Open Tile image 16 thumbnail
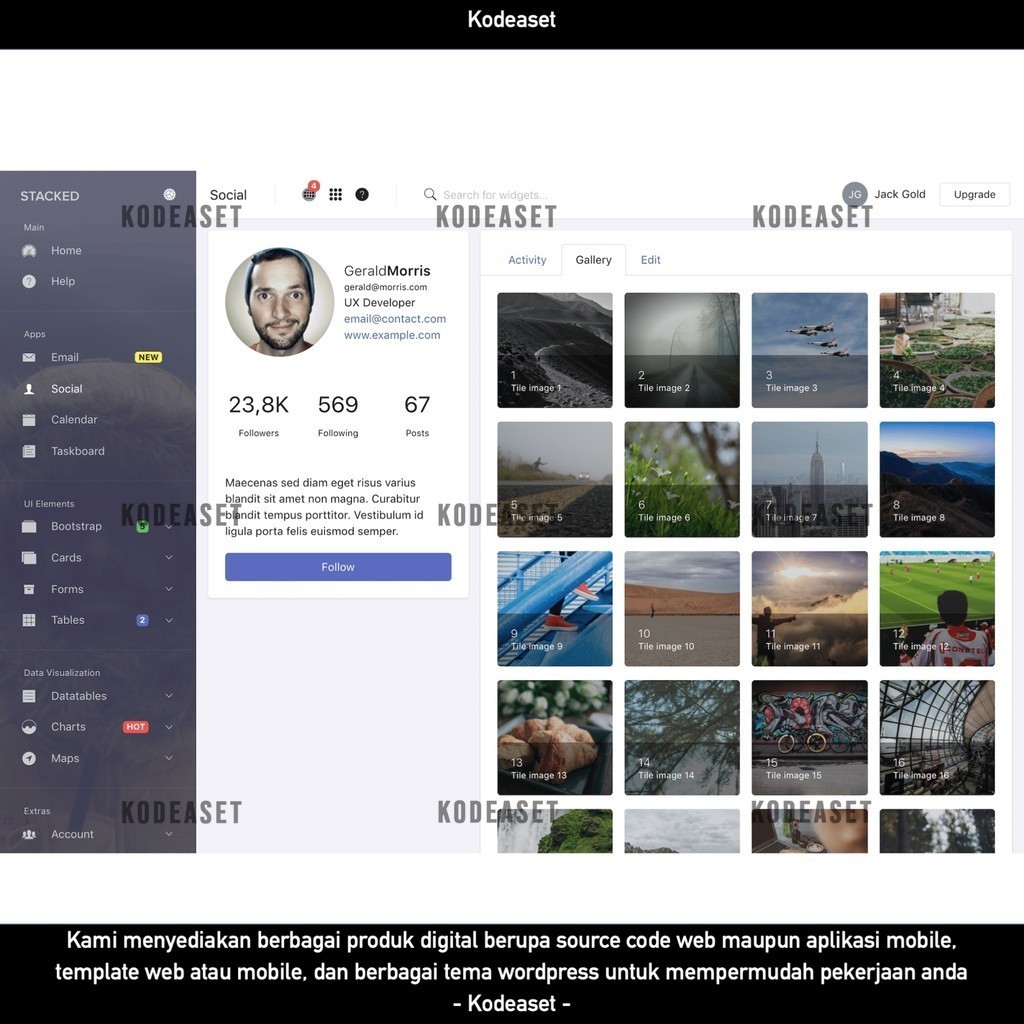Viewport: 1024px width, 1024px height. 937,738
